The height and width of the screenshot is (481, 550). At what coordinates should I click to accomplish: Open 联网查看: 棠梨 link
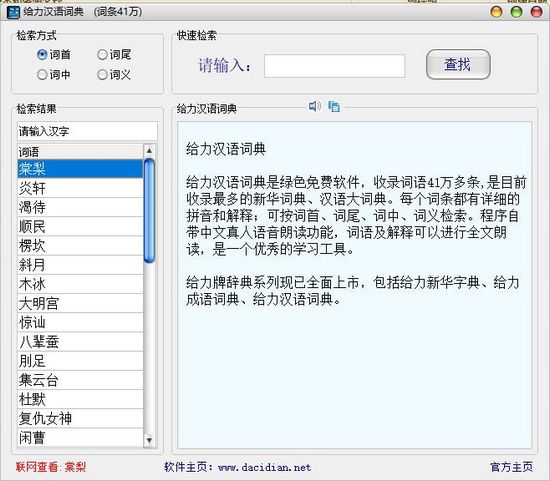(51, 467)
